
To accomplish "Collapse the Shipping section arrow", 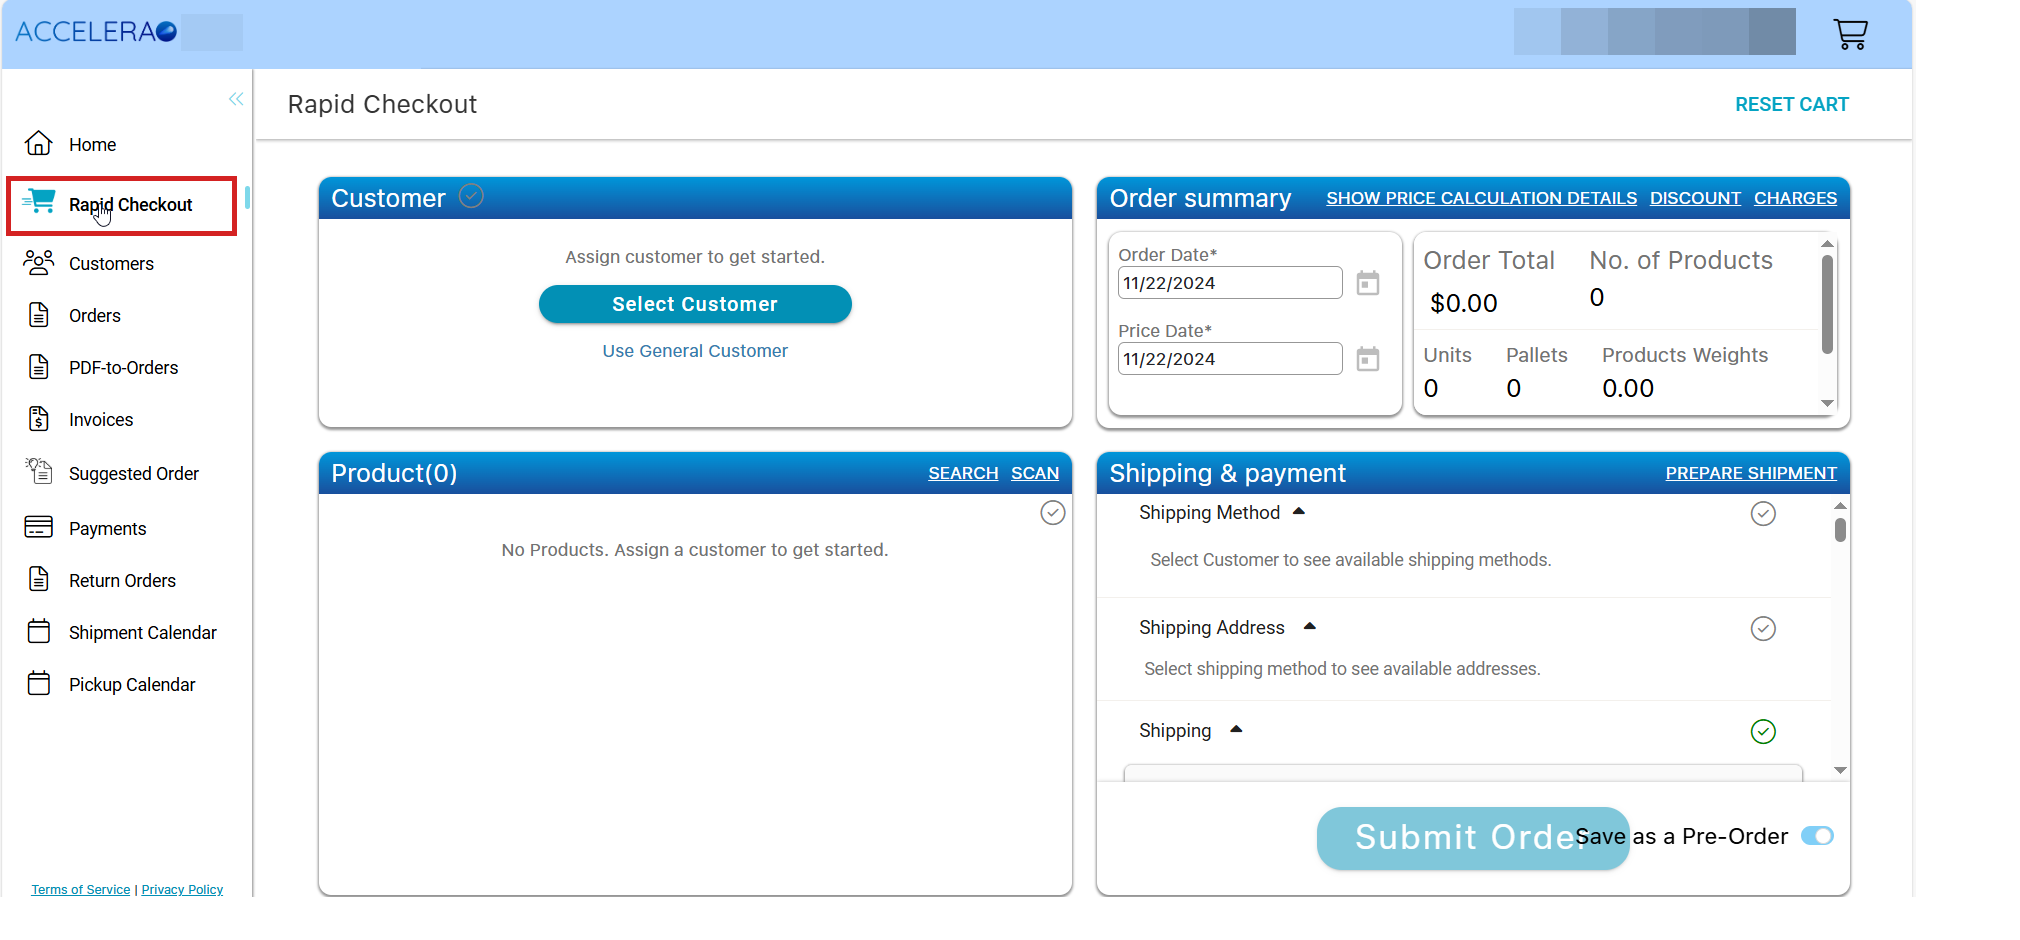I will pyautogui.click(x=1236, y=730).
